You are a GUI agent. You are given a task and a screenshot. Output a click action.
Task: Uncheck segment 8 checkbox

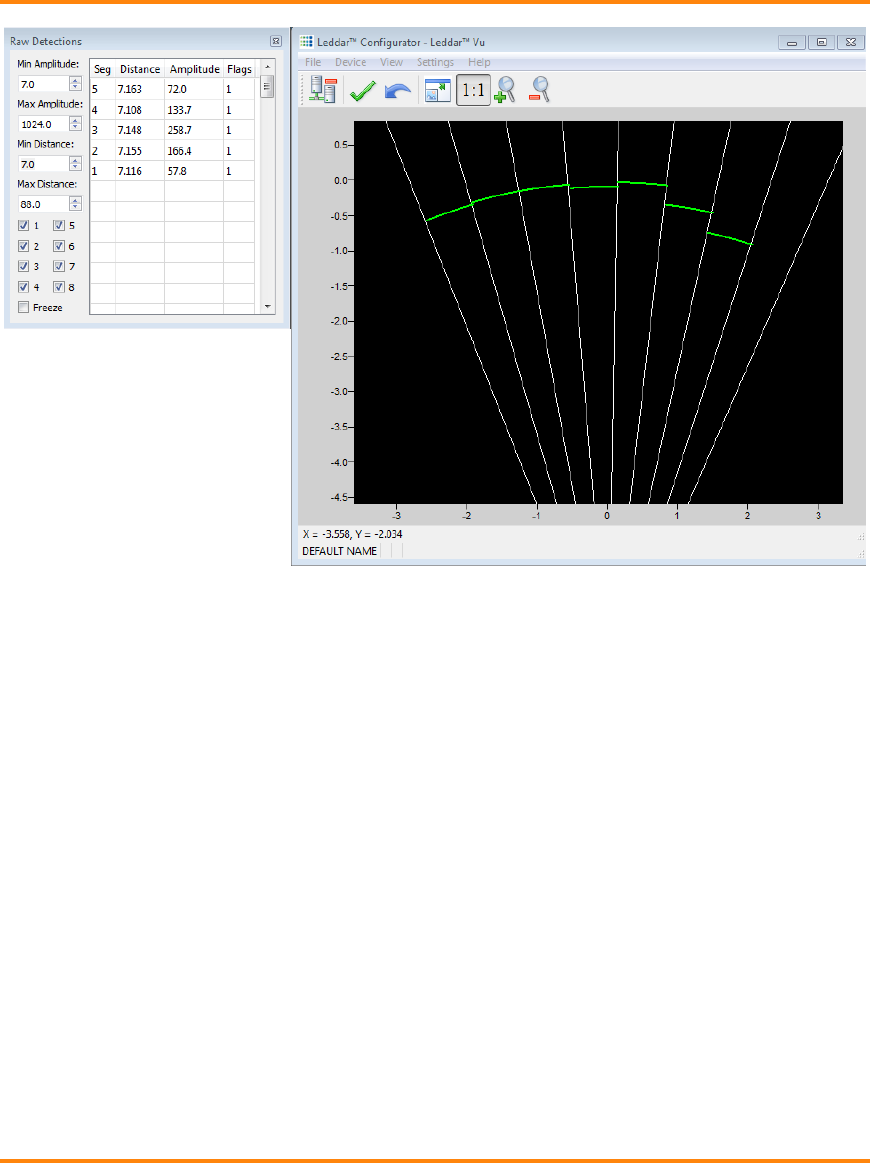coord(59,287)
